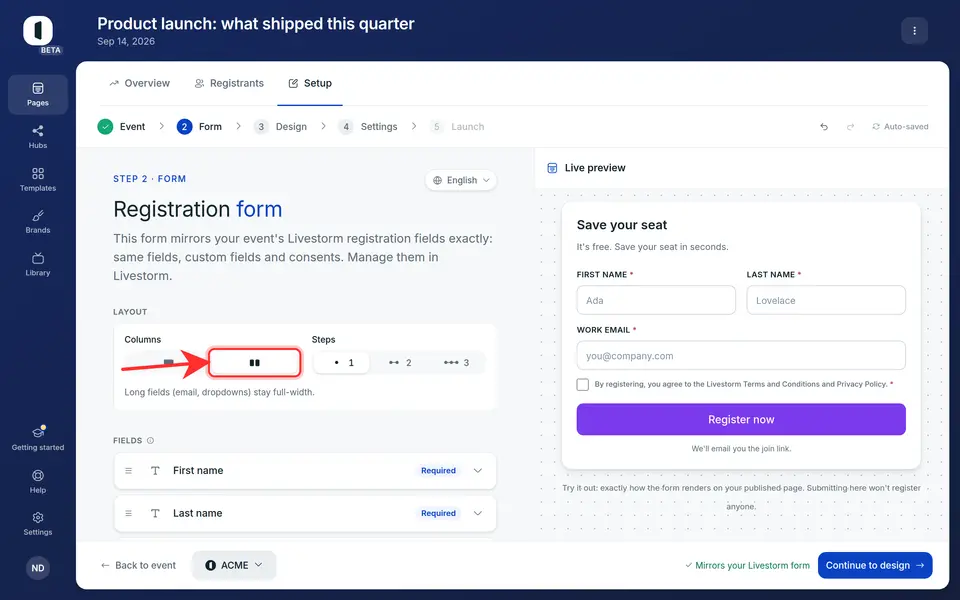
Task: Click into the Work Email input field
Action: pyautogui.click(x=741, y=356)
